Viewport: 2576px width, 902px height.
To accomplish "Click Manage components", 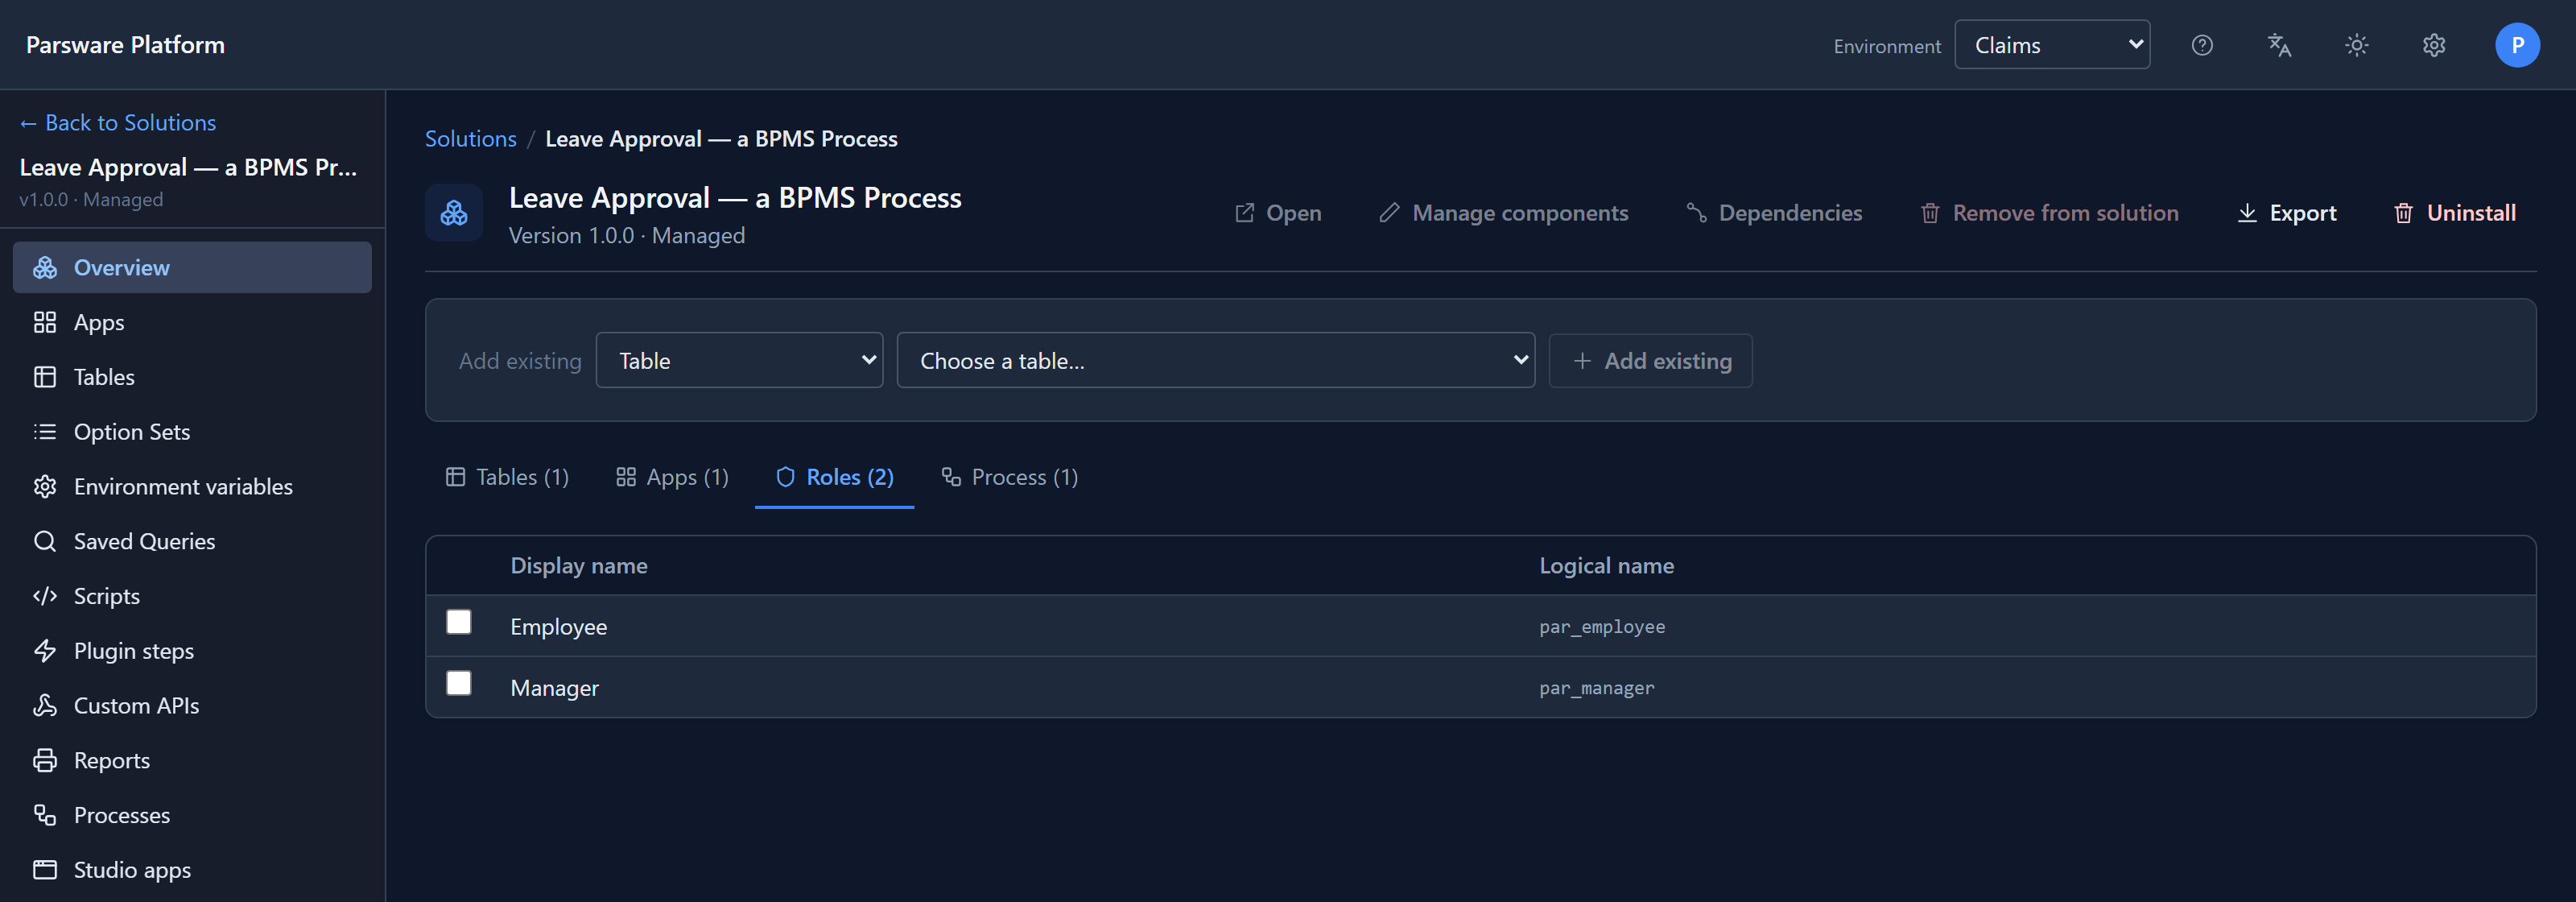I will click(1503, 213).
